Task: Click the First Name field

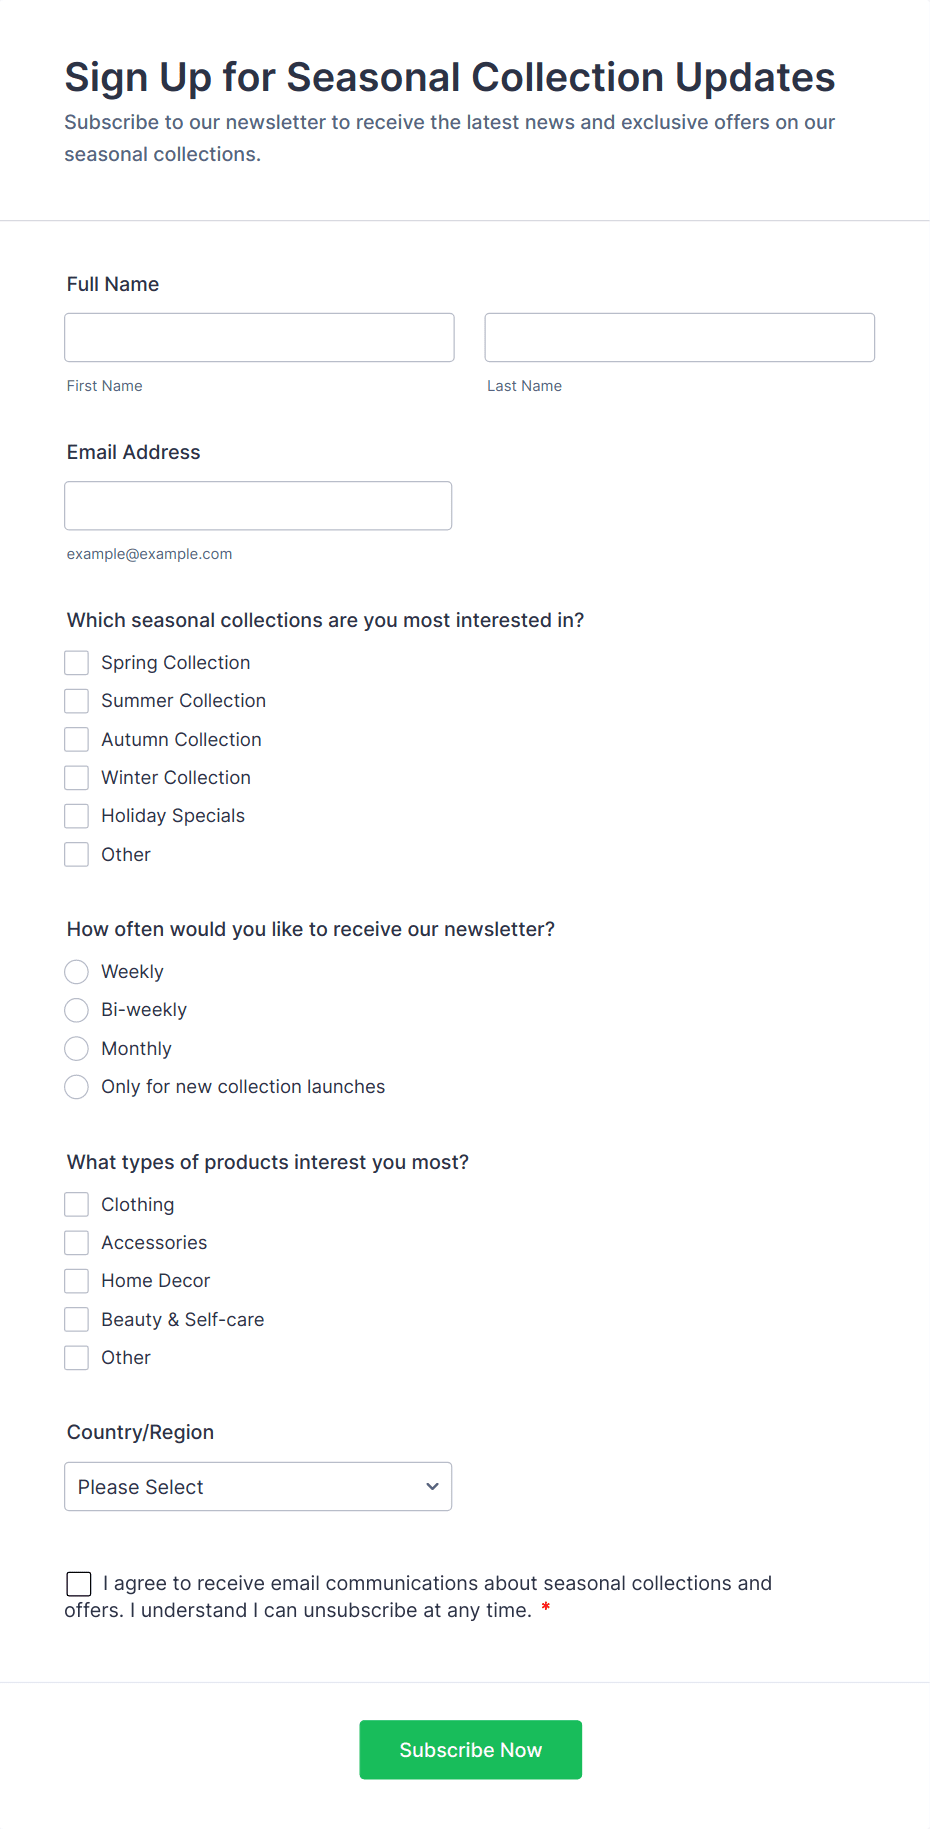Action: [x=258, y=337]
